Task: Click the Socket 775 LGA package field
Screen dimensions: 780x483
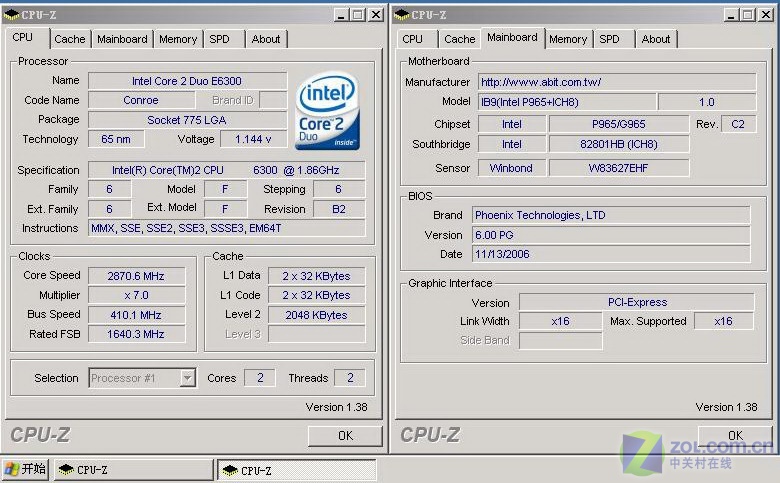Action: point(187,120)
